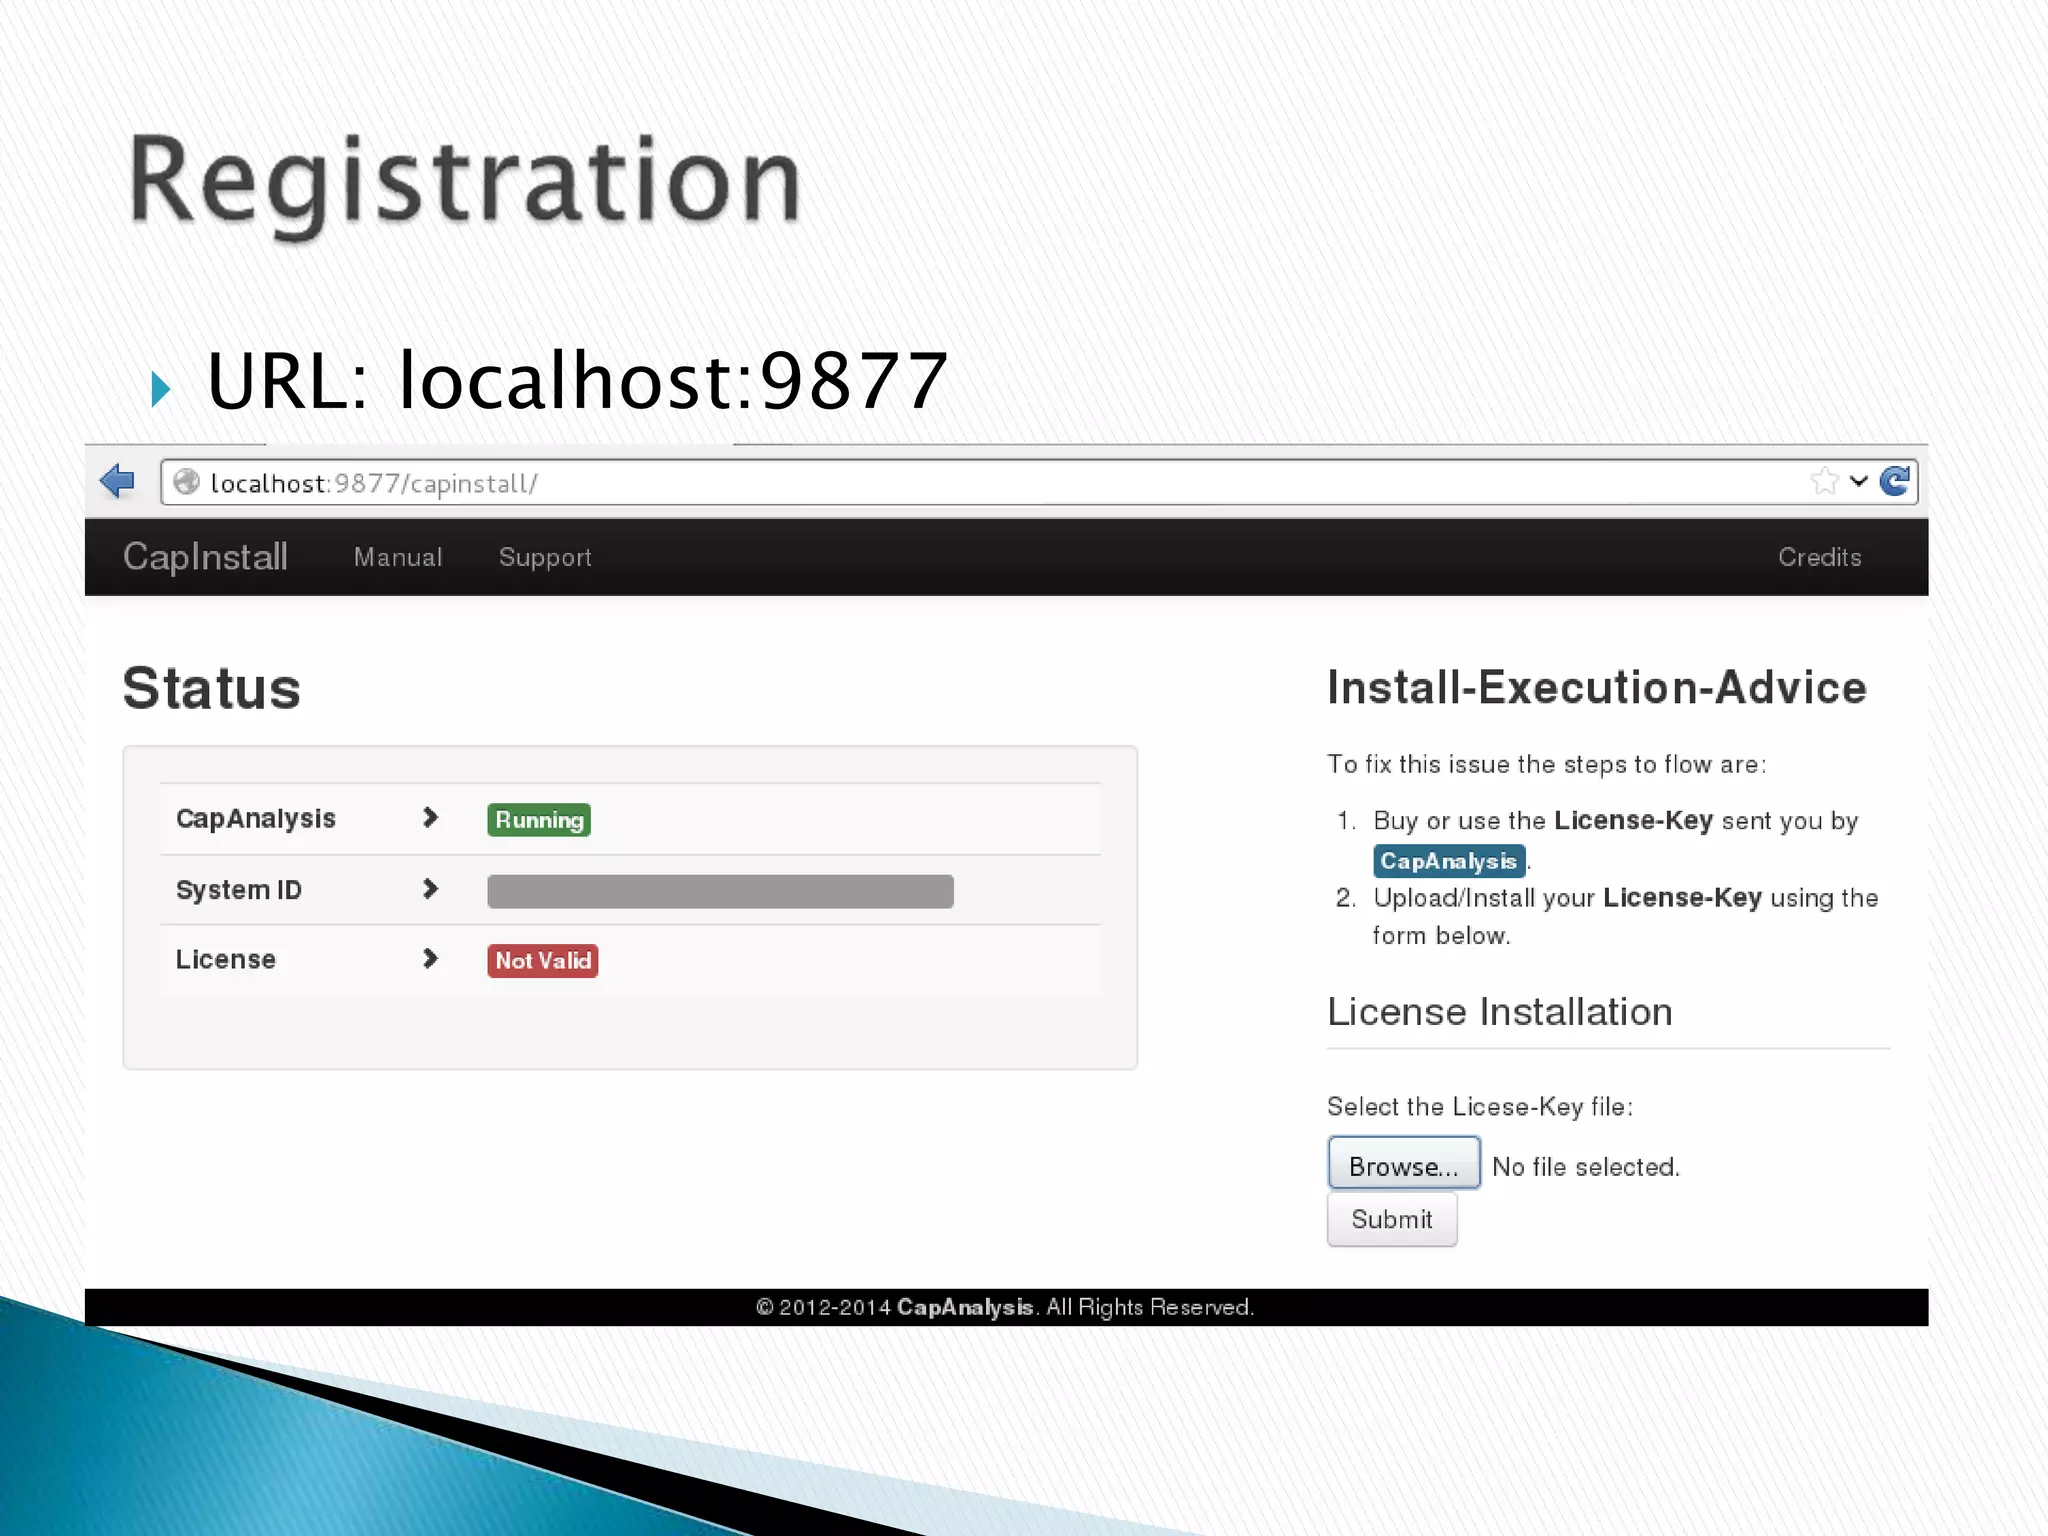The height and width of the screenshot is (1536, 2048).
Task: Open the URL history dropdown arrow
Action: [1859, 482]
